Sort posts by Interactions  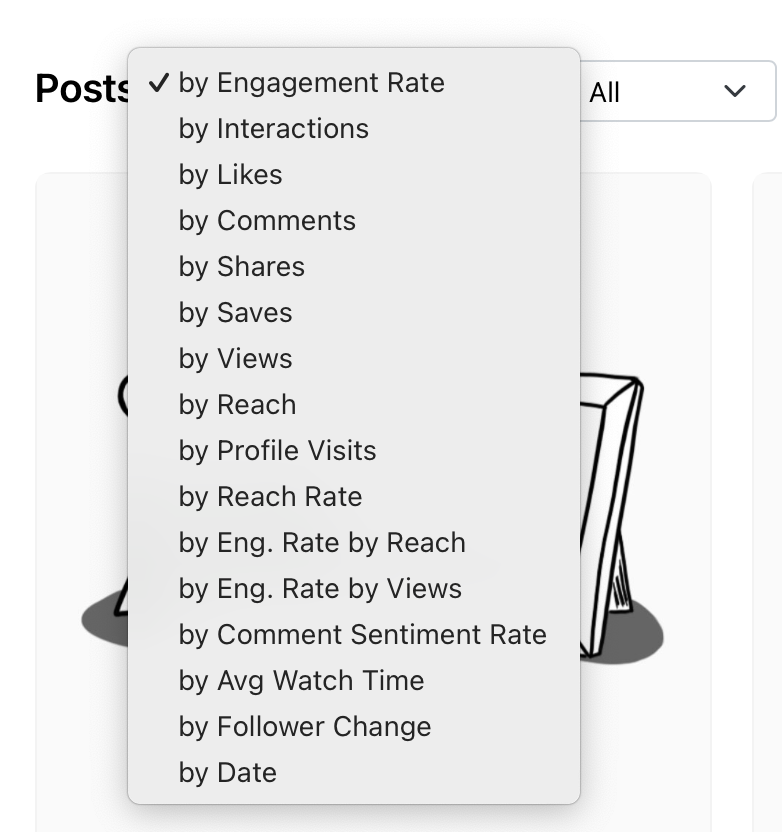[272, 129]
